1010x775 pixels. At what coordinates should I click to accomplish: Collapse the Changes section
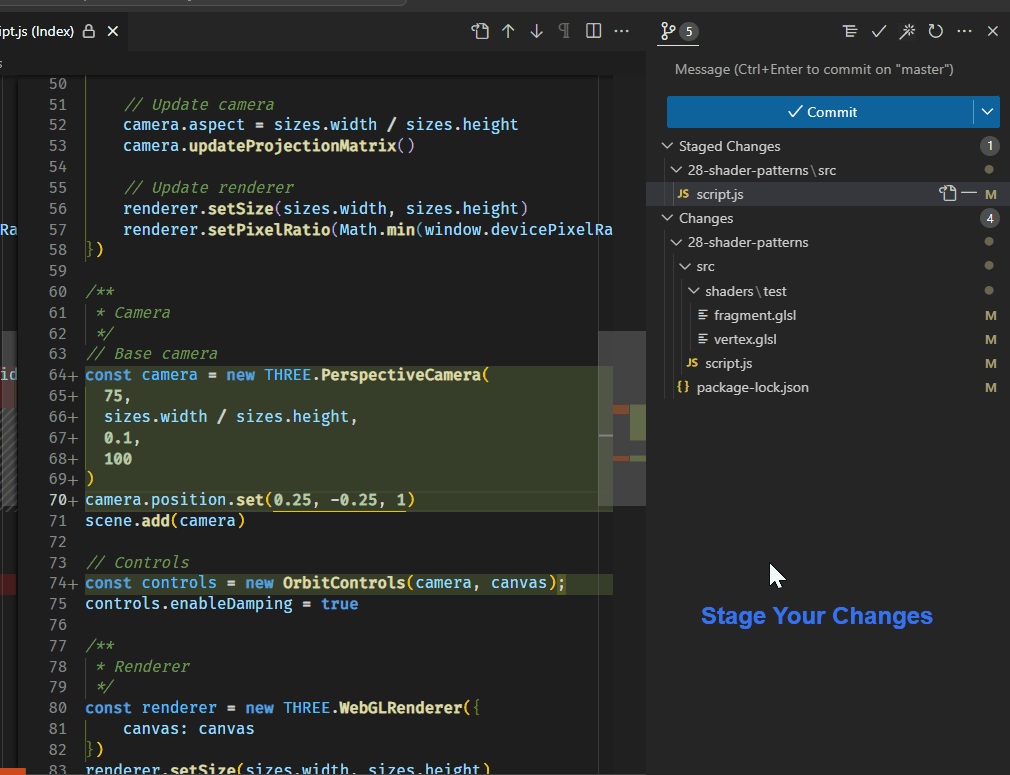(x=667, y=218)
